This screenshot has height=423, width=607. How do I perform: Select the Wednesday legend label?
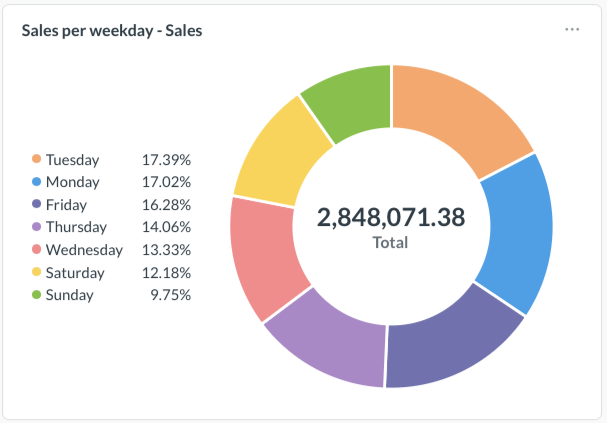pyautogui.click(x=84, y=250)
